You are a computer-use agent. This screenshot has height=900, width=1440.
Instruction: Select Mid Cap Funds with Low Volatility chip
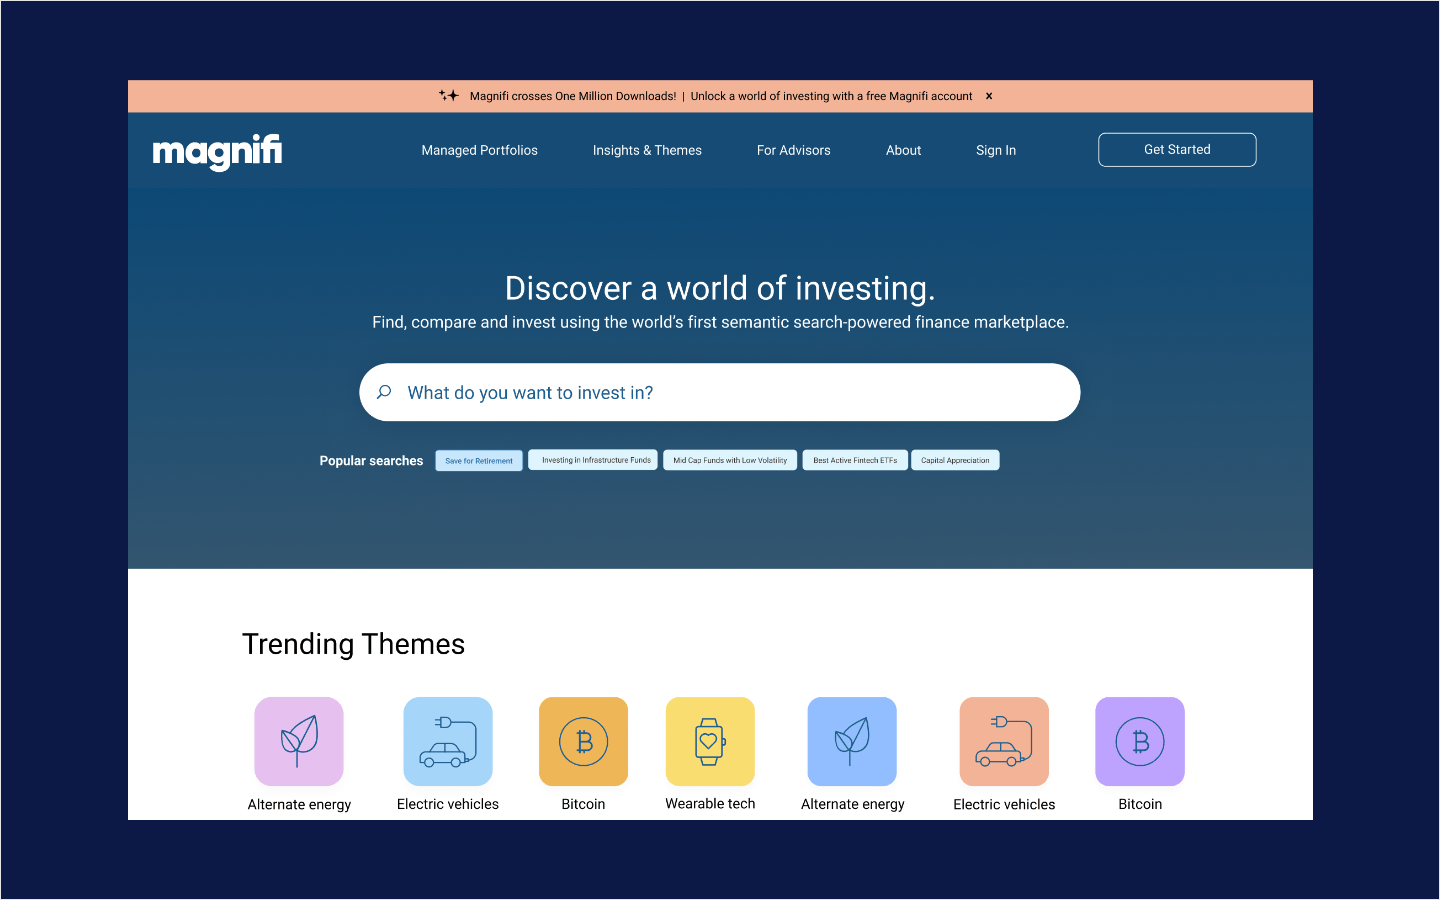[x=730, y=460]
